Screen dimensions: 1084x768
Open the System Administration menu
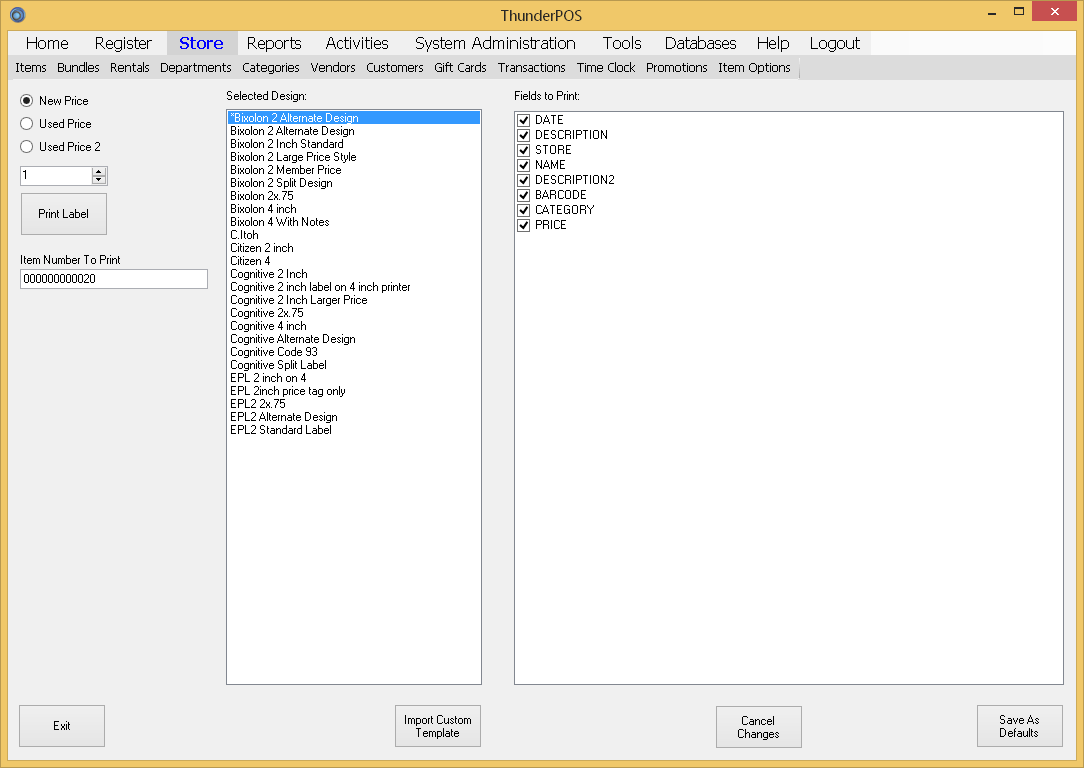(x=495, y=43)
